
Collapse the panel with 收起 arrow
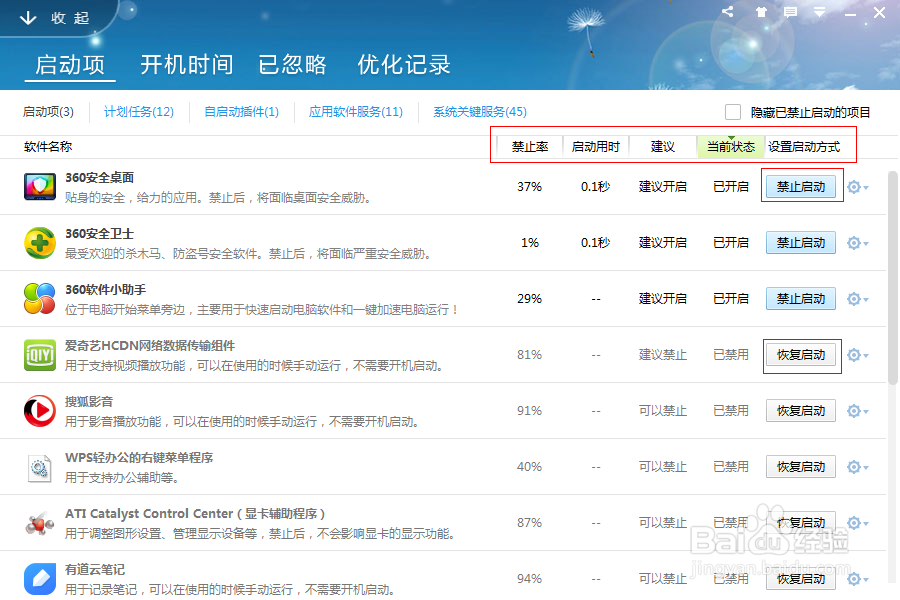54,18
